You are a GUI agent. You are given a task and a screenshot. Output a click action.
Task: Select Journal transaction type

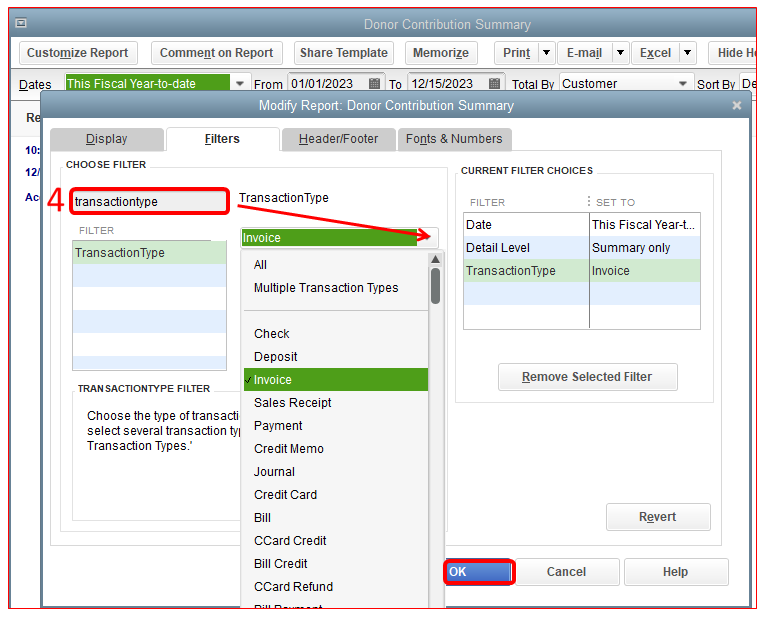pyautogui.click(x=336, y=472)
